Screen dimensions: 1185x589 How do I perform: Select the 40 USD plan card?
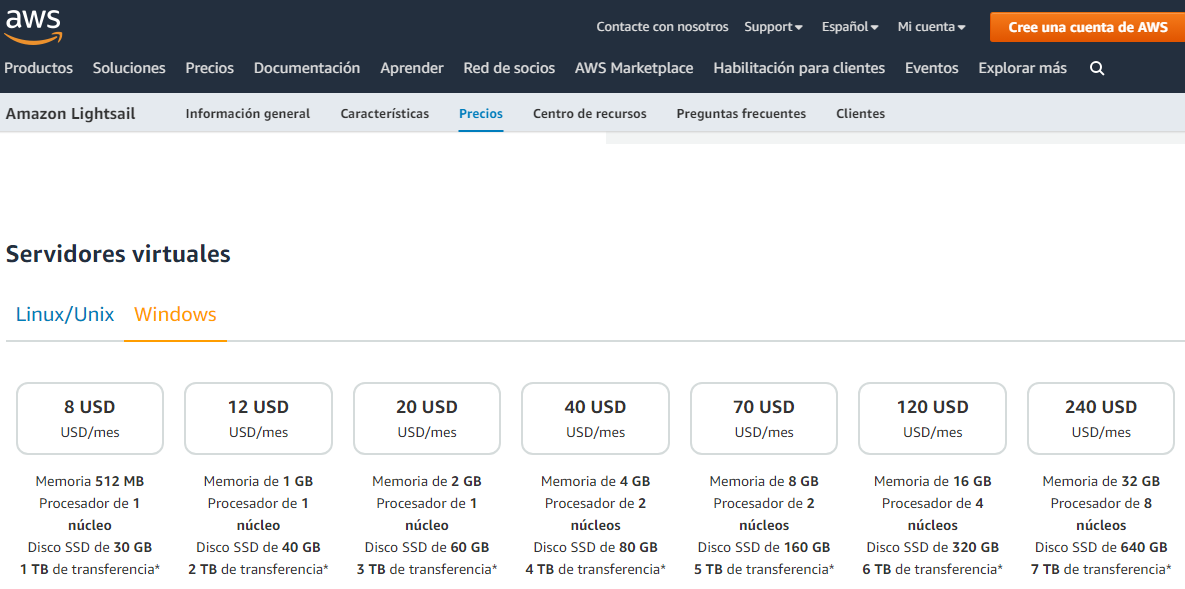(596, 418)
